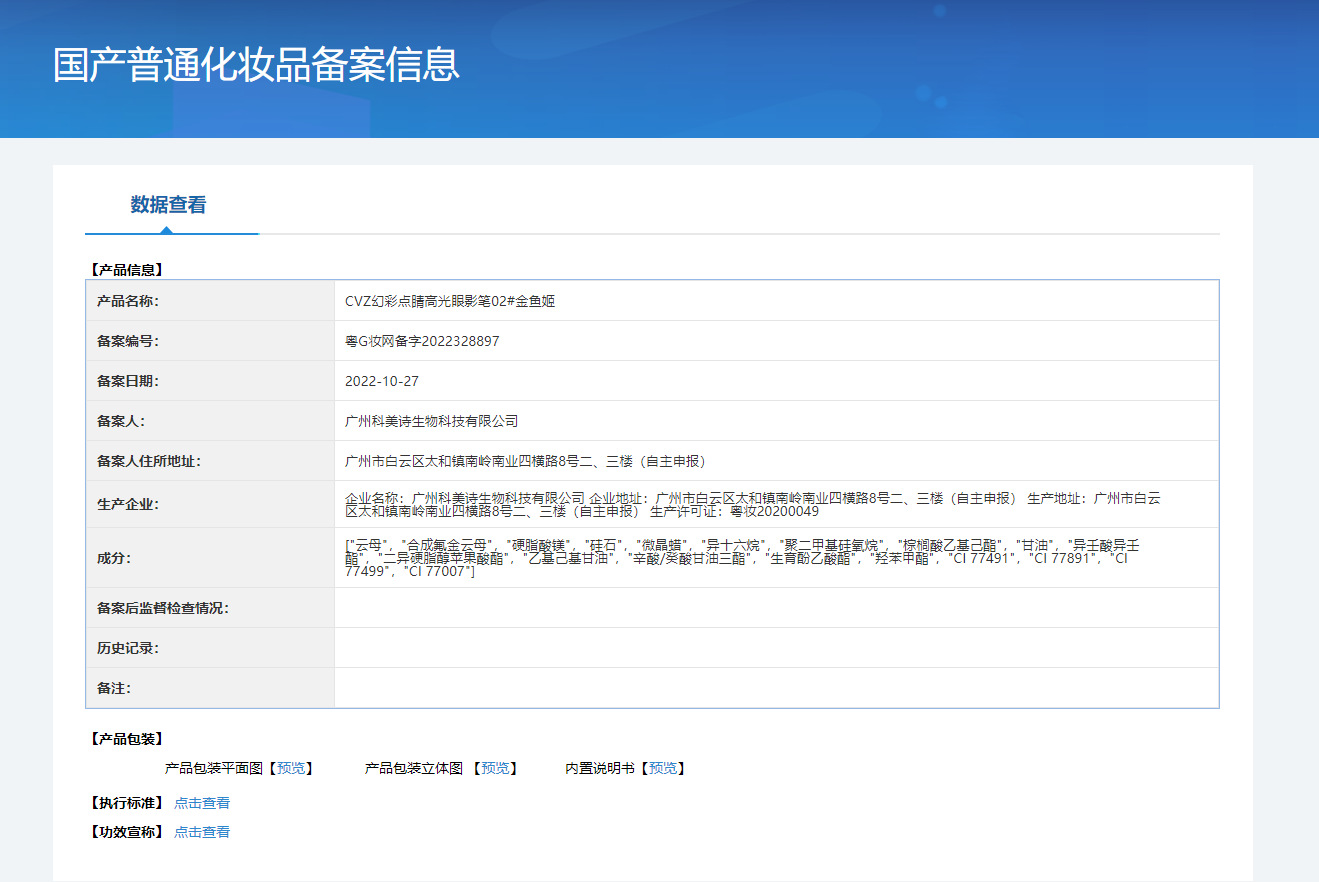Click the 备案日期 value 2022-10-27
1319x882 pixels.
pyautogui.click(x=382, y=381)
